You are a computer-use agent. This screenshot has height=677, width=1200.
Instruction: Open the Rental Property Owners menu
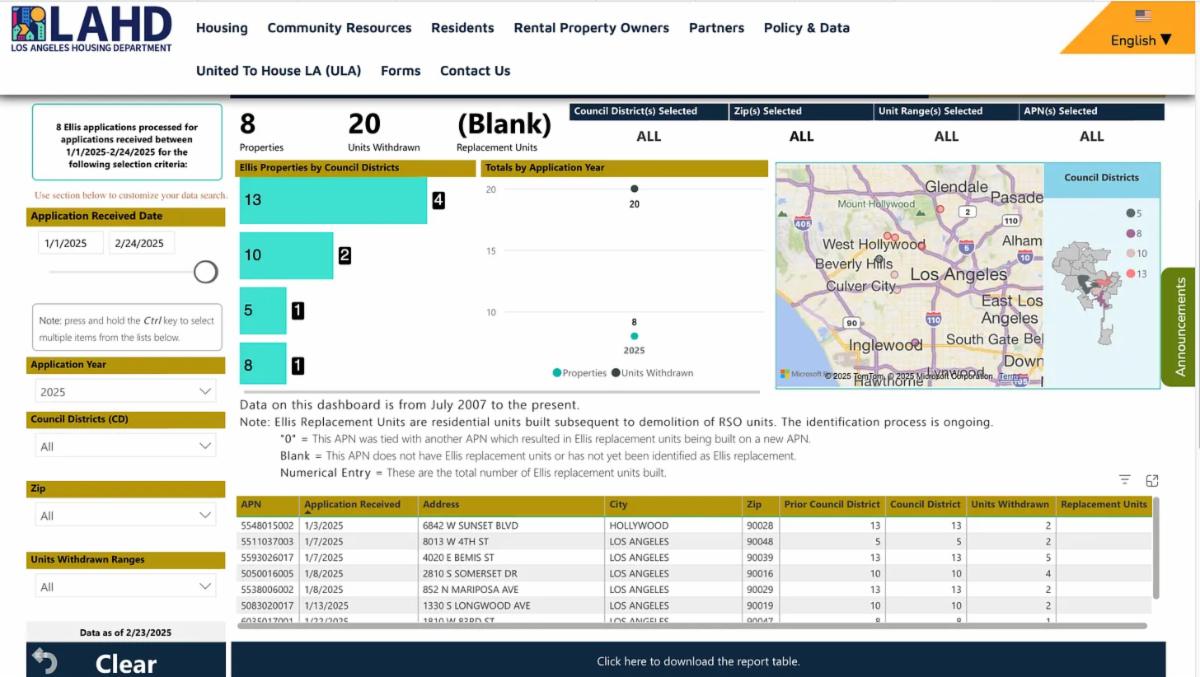[x=591, y=28]
